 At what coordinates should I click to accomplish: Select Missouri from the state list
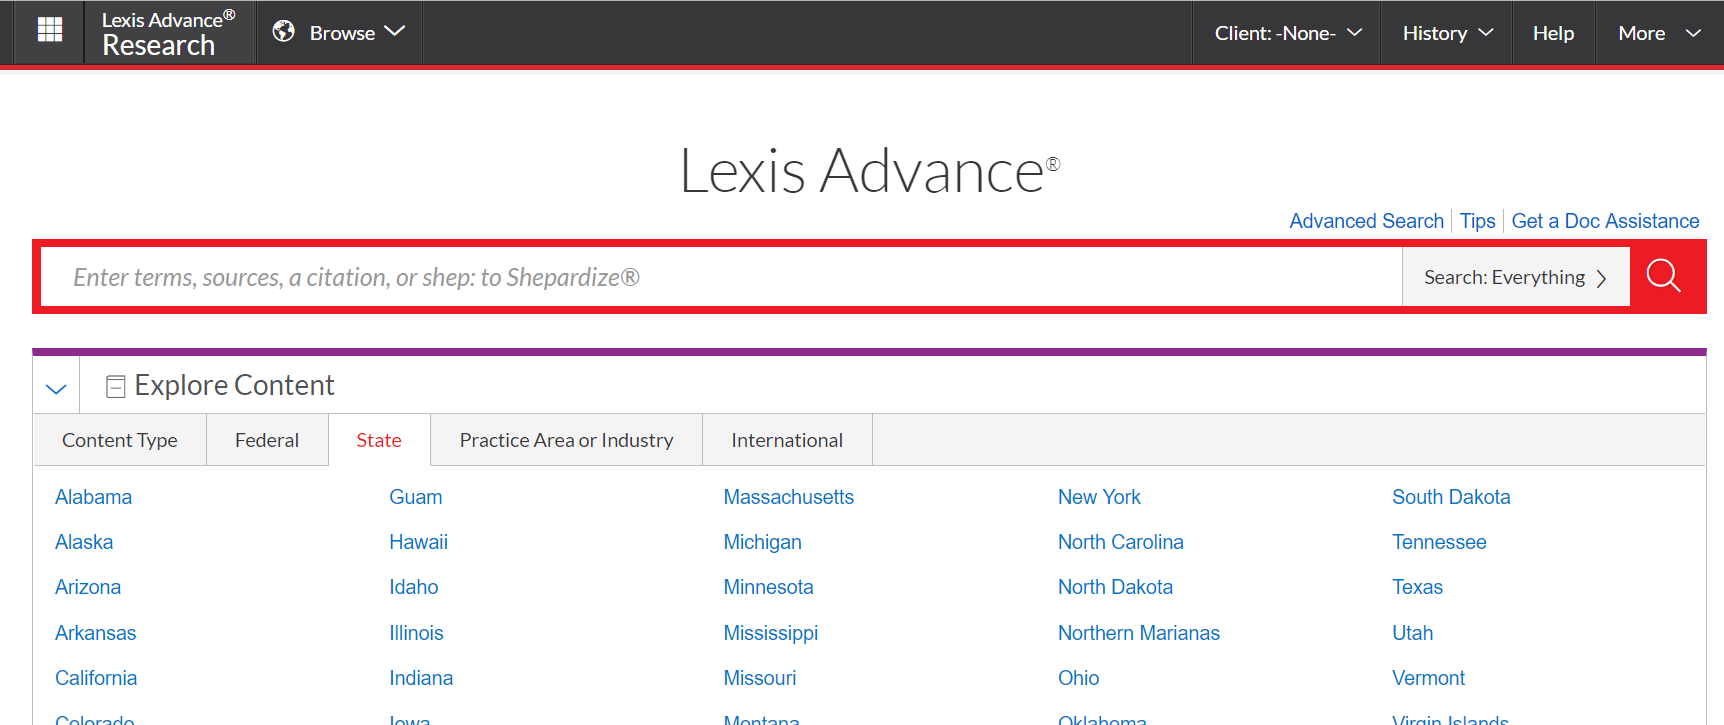pyautogui.click(x=759, y=678)
